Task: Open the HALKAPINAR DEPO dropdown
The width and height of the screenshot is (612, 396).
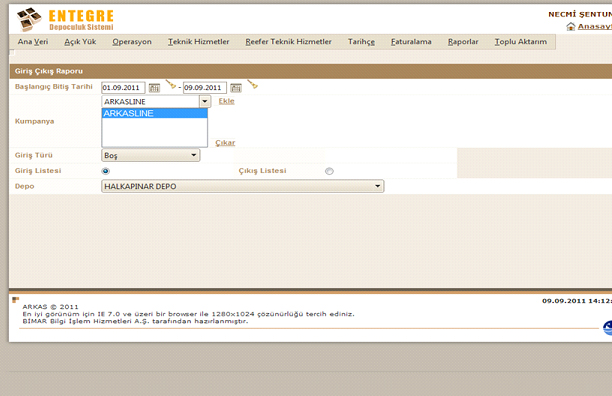Action: pos(242,186)
